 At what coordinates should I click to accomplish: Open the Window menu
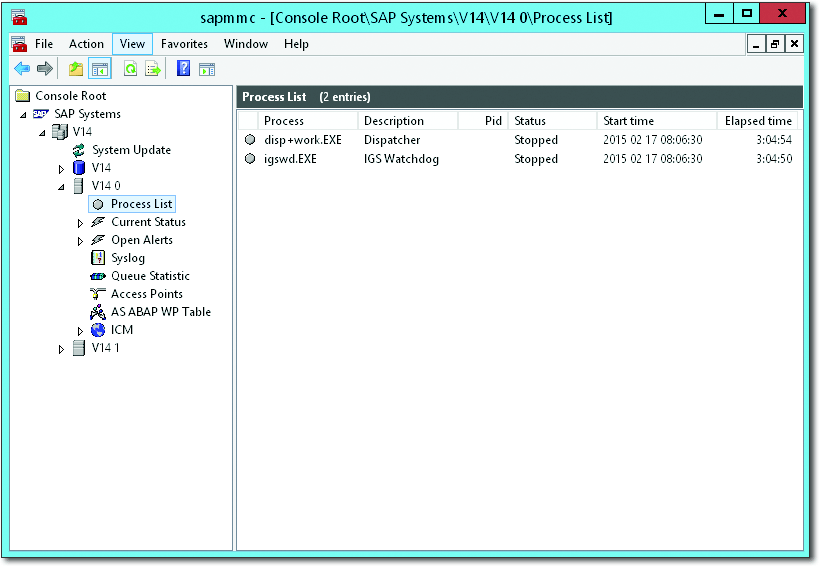pos(245,44)
